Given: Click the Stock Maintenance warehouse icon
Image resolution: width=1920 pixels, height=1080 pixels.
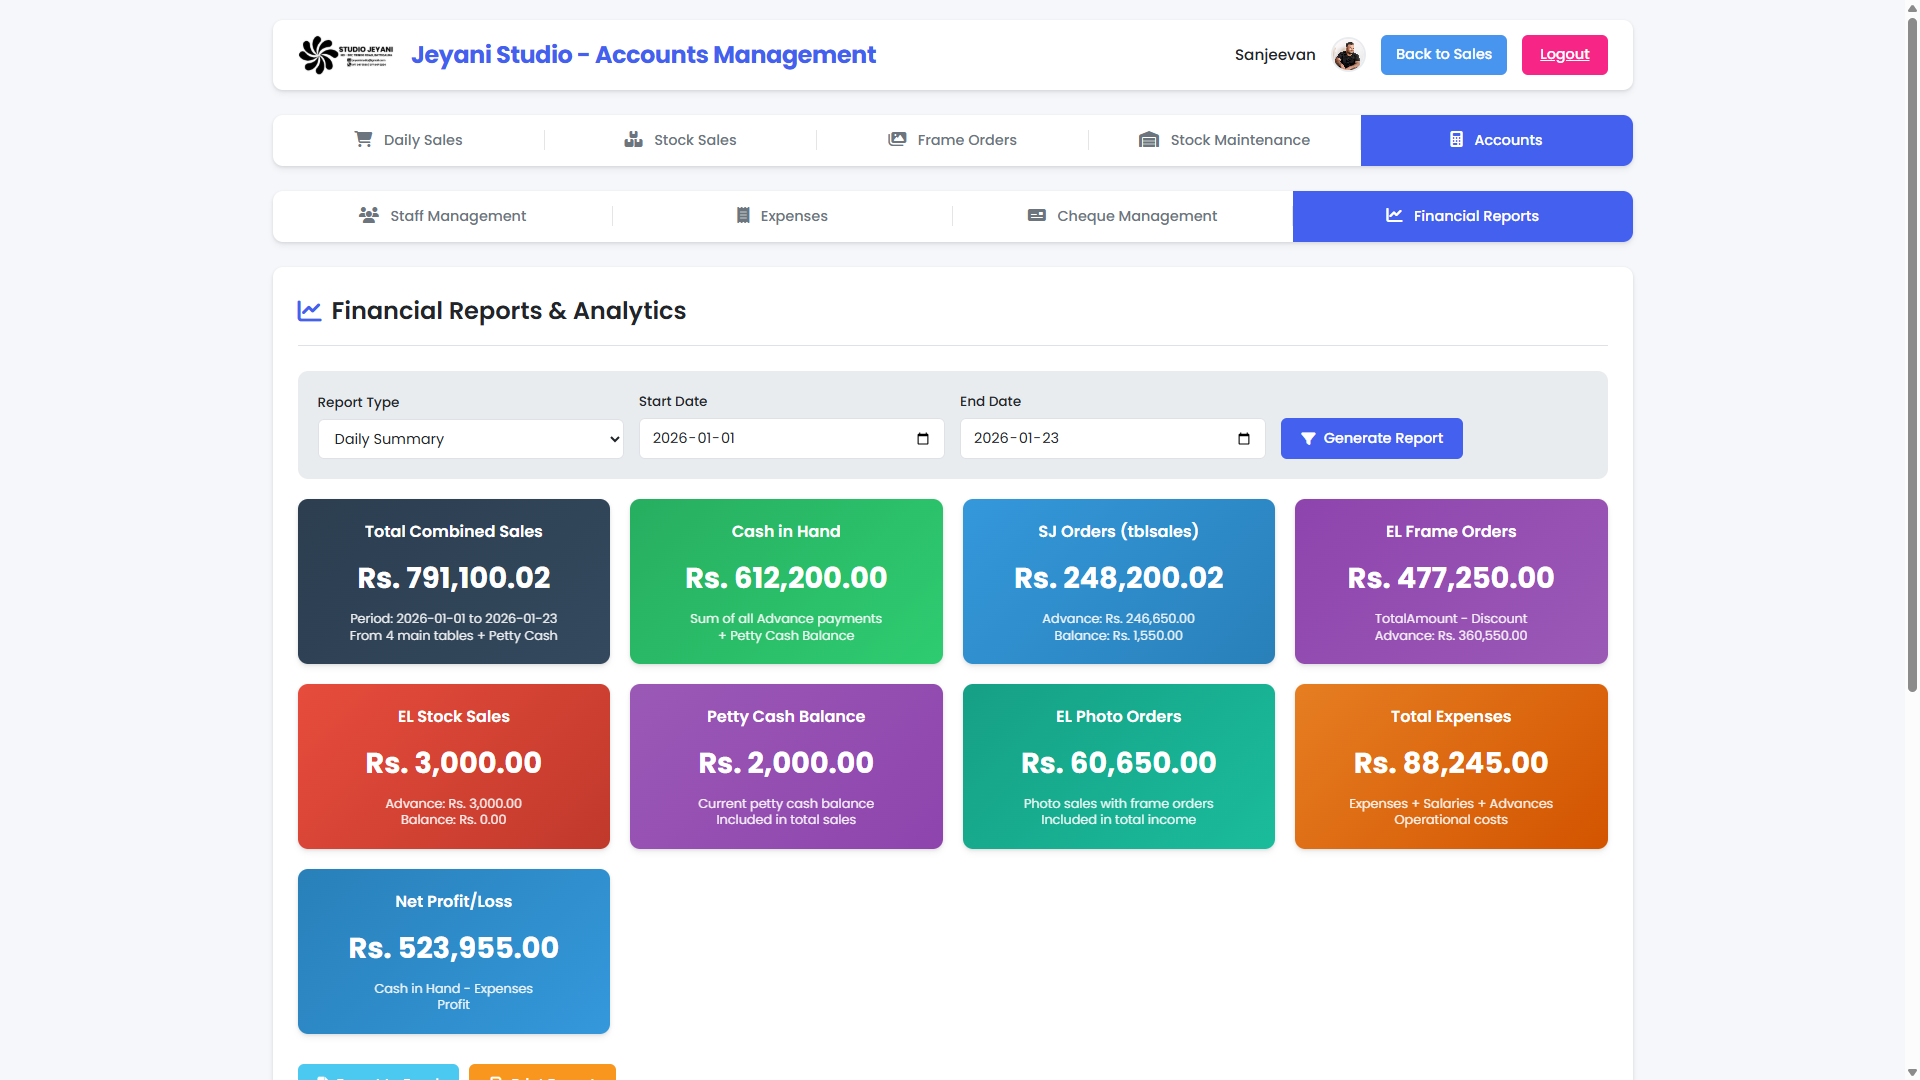Looking at the screenshot, I should coord(1149,139).
